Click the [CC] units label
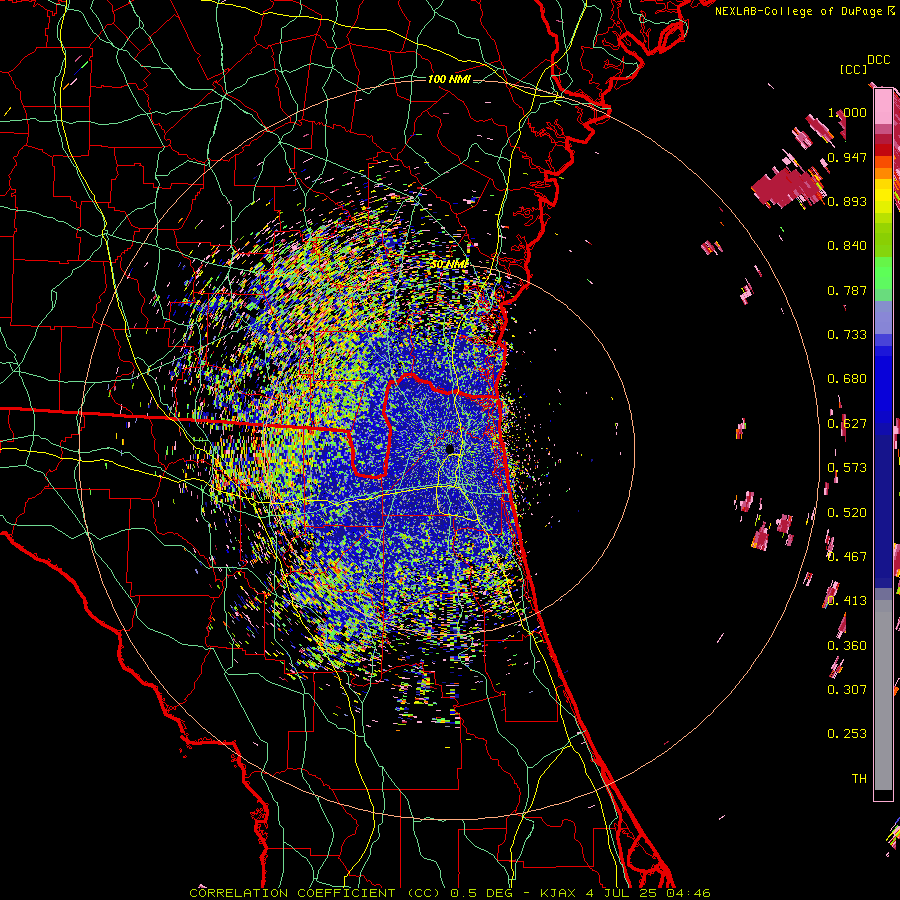 854,69
